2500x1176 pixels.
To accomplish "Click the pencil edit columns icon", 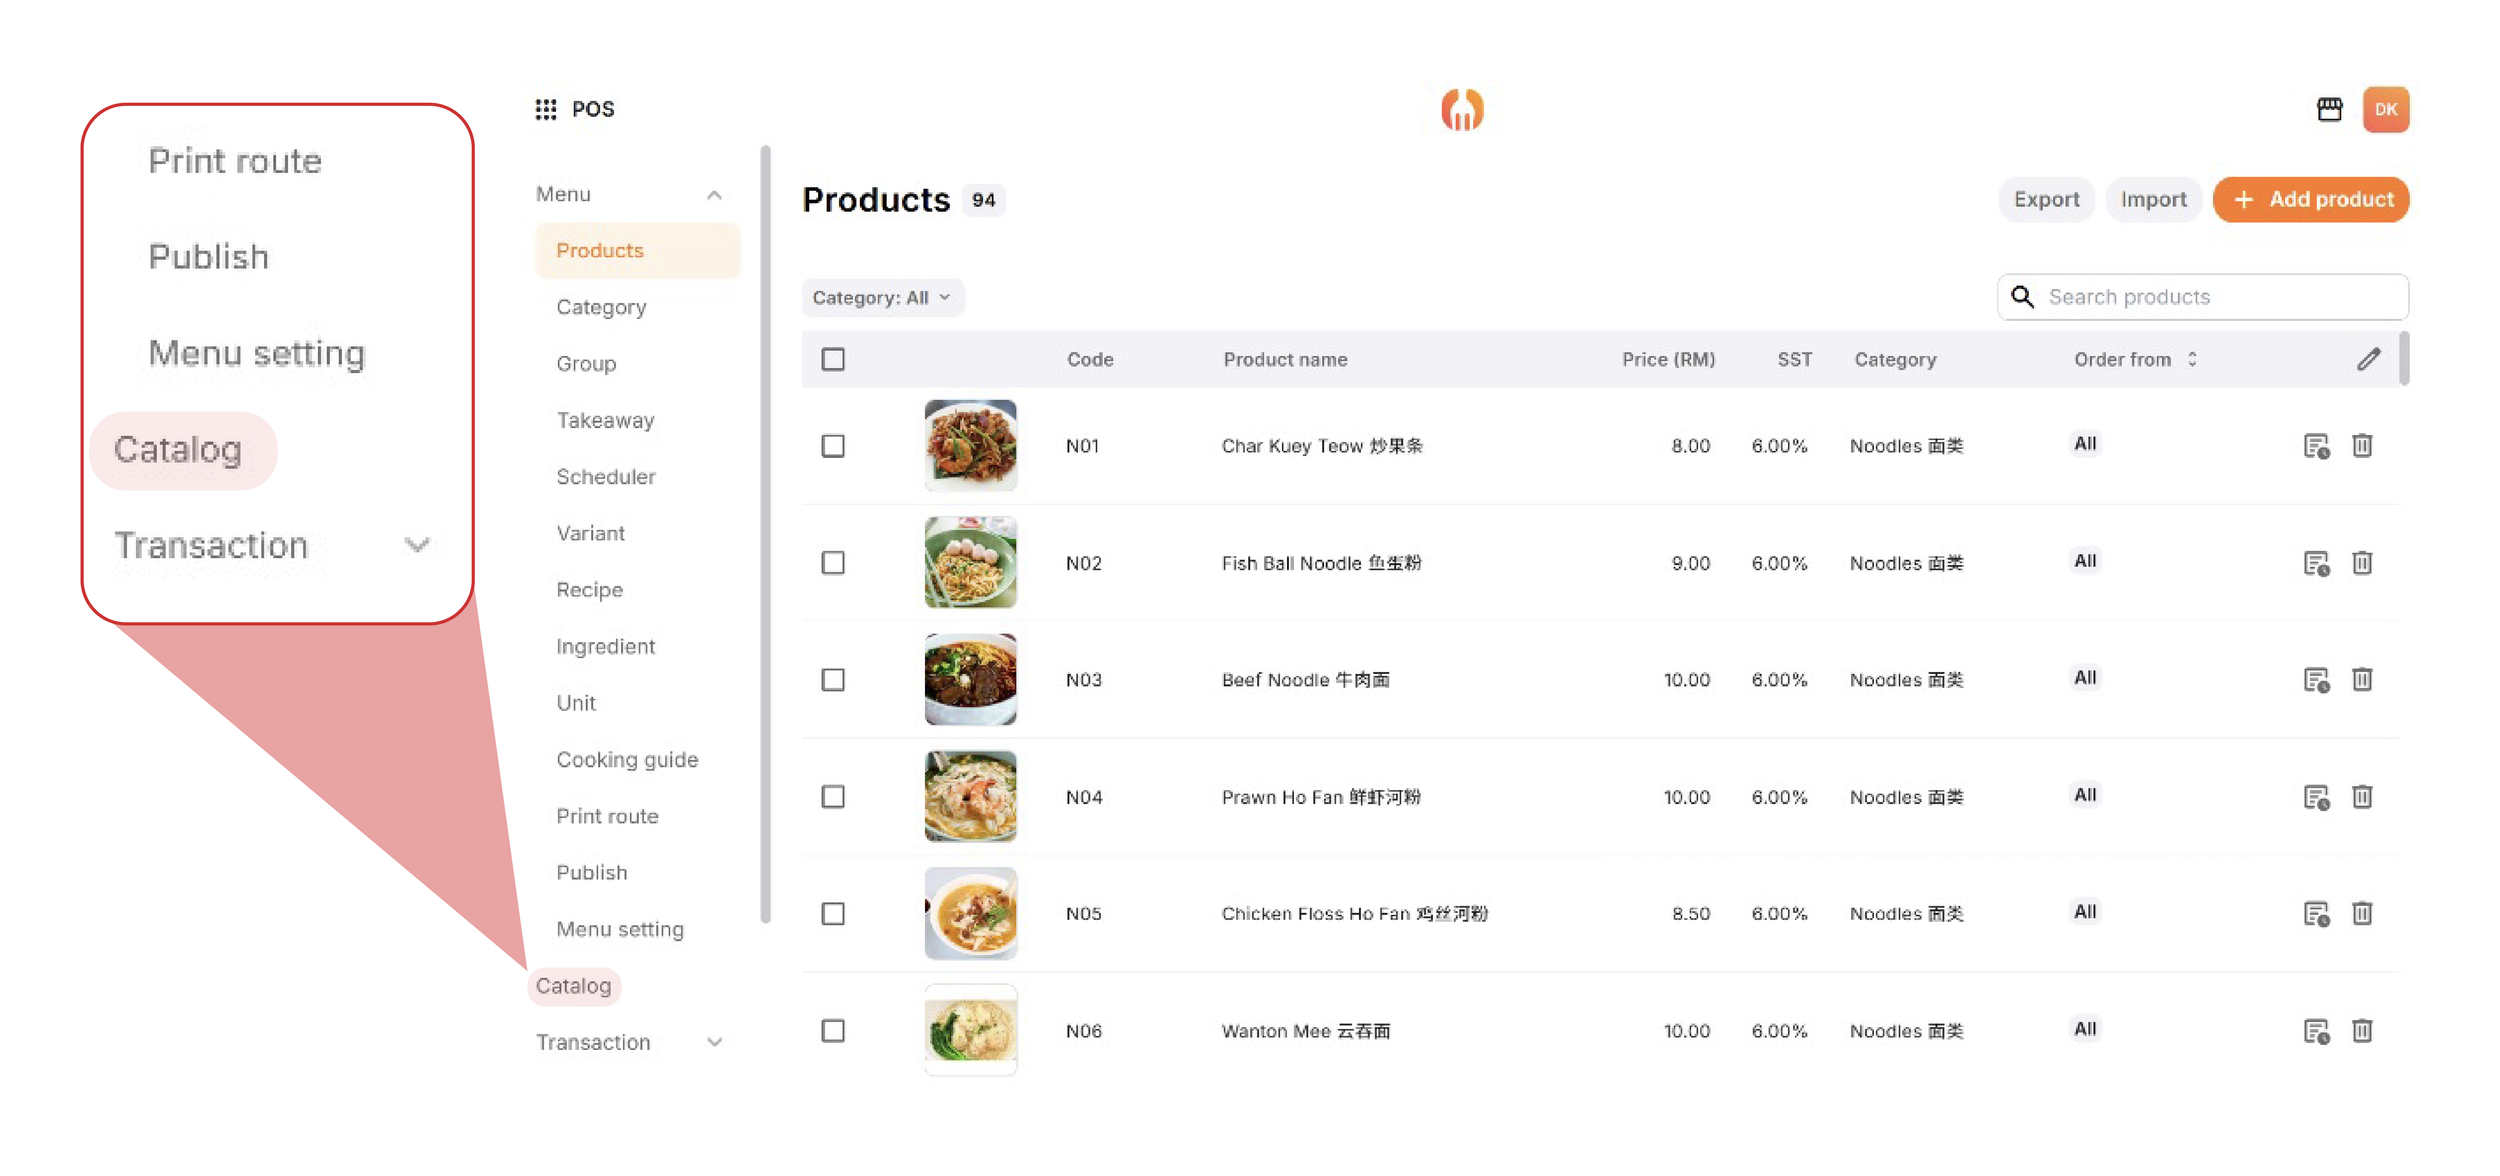I will pyautogui.click(x=2367, y=359).
